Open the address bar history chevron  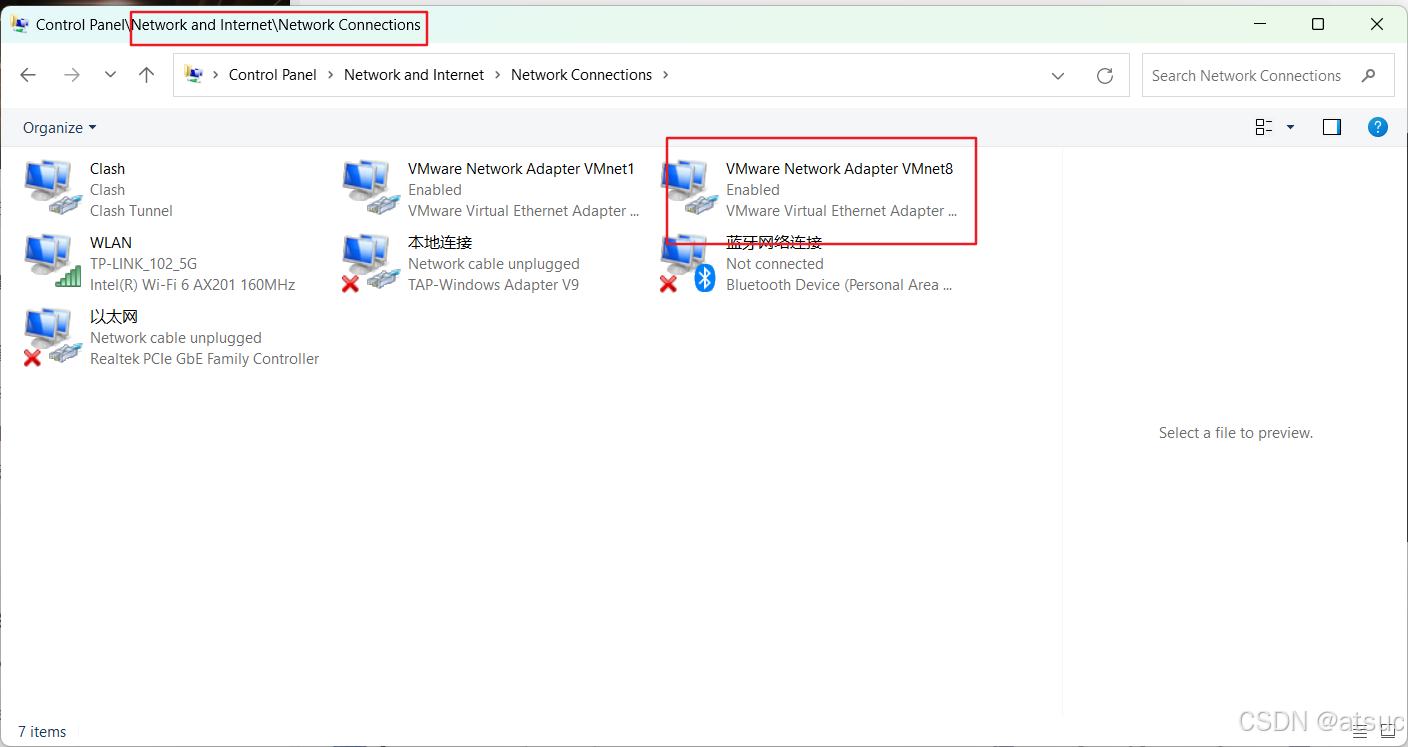(x=1058, y=75)
